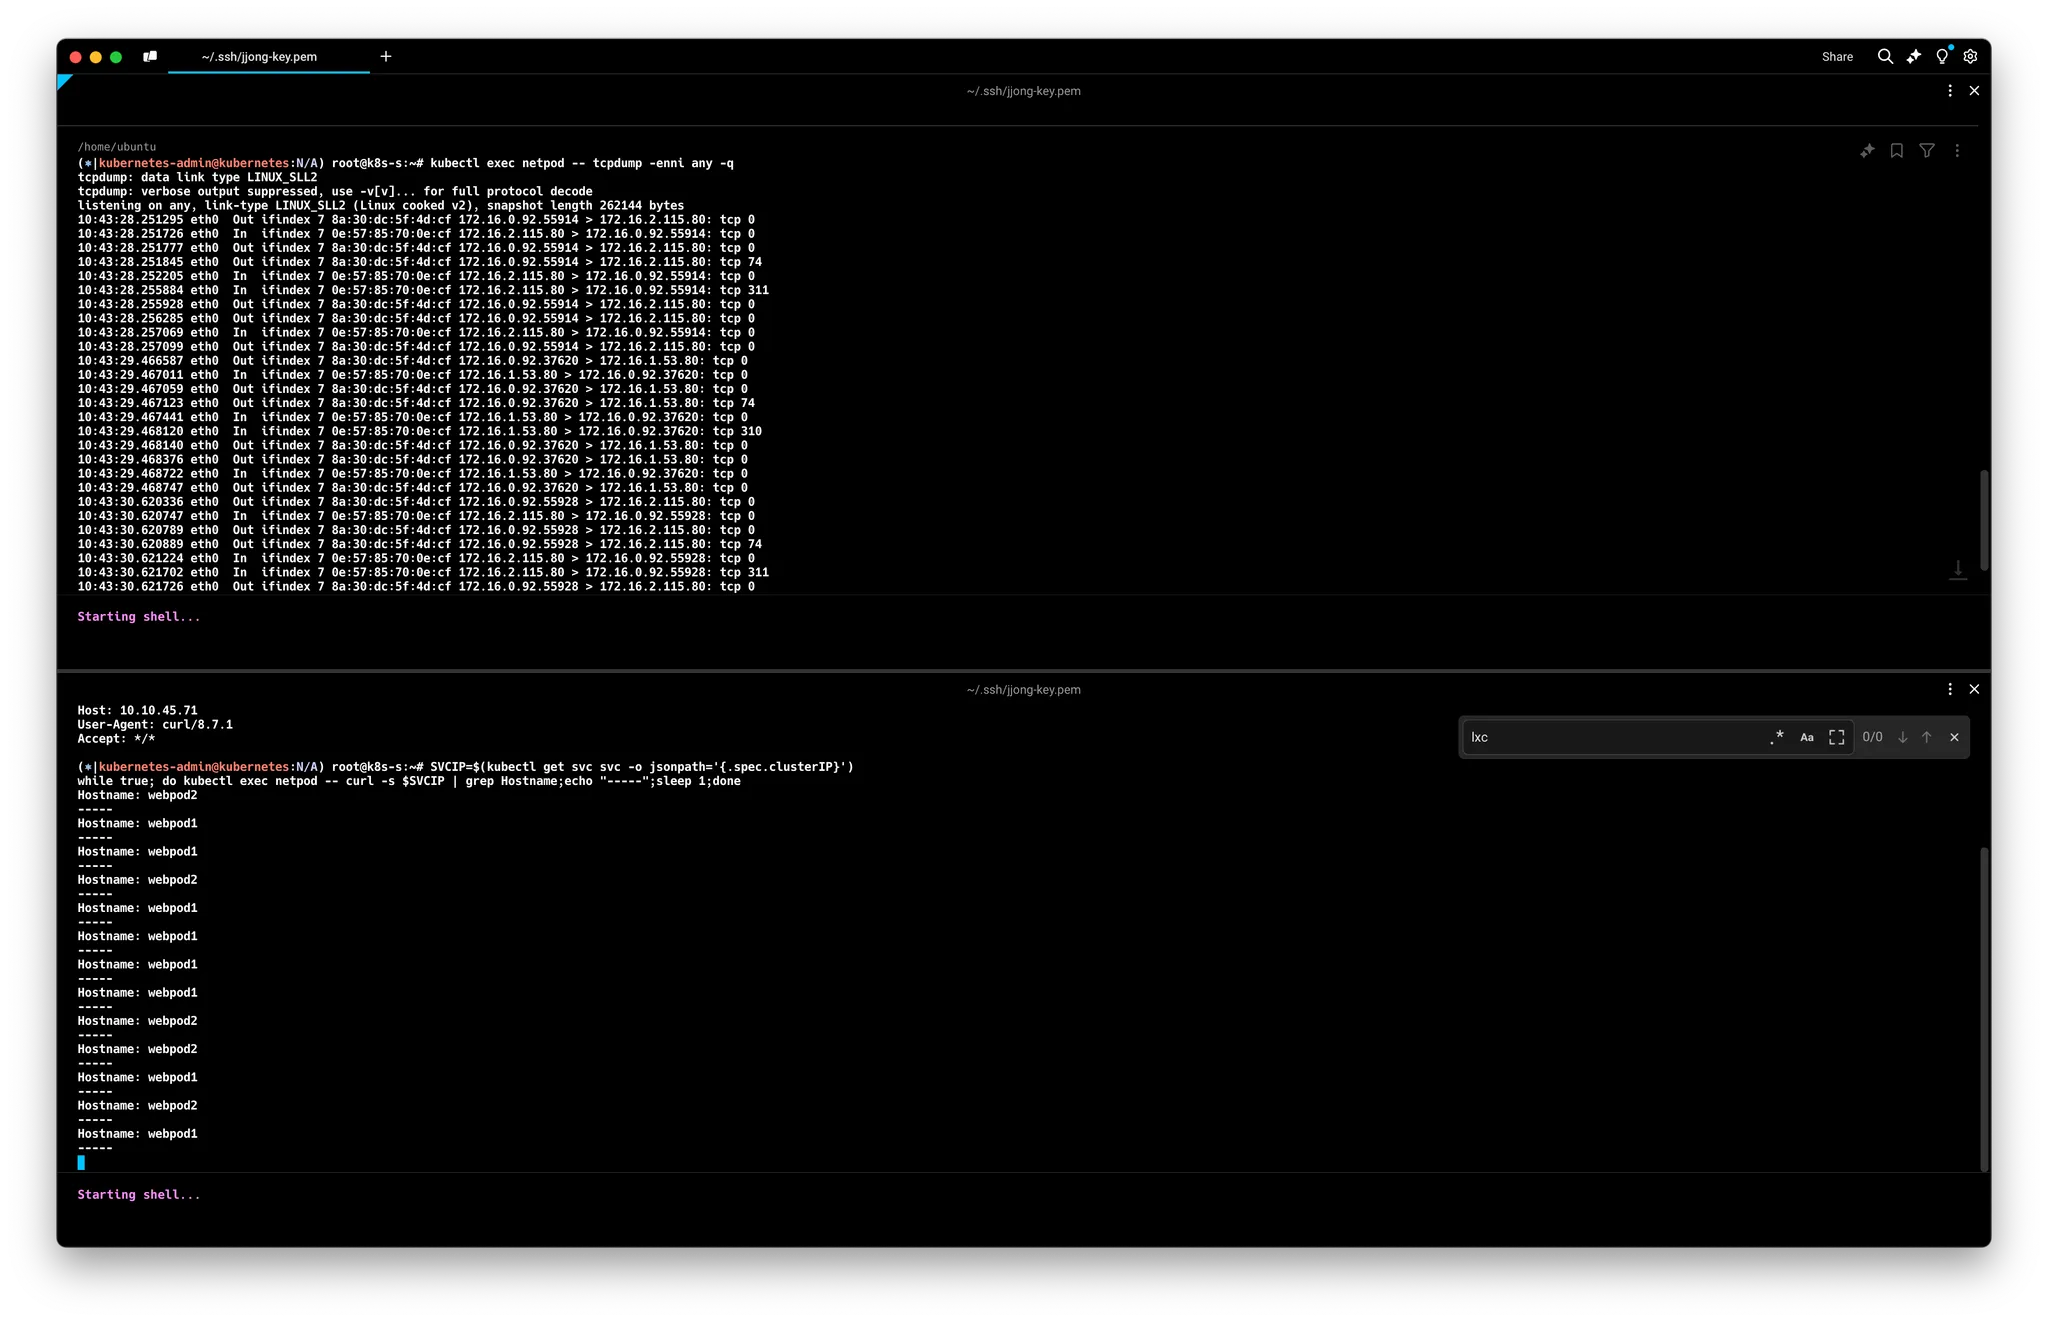This screenshot has width=2048, height=1322.
Task: Open the Warp AI sparkles icon in title bar
Action: 1913,57
